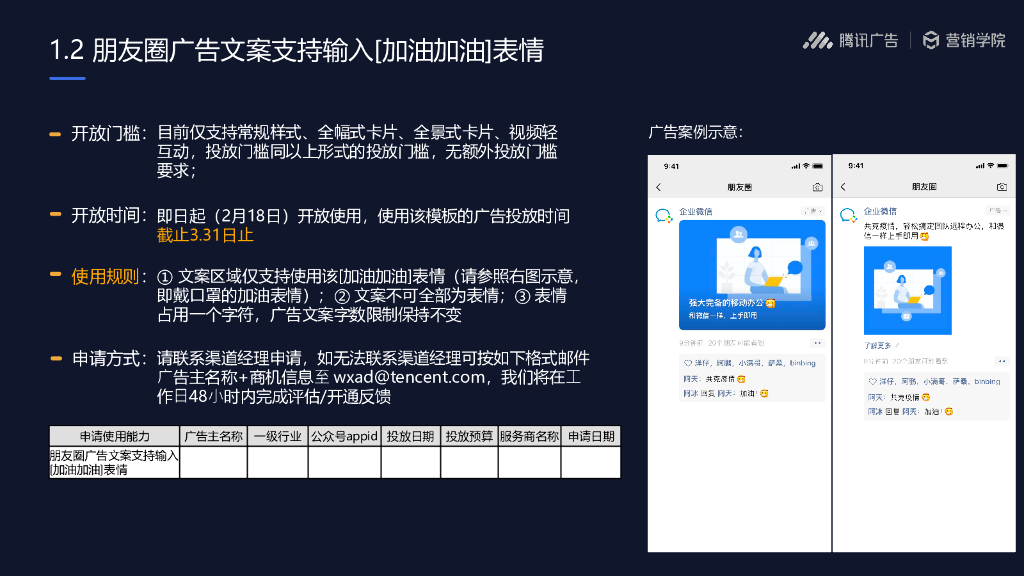Tap camera icon in right phone mockup
The width and height of the screenshot is (1024, 576).
(x=1002, y=187)
